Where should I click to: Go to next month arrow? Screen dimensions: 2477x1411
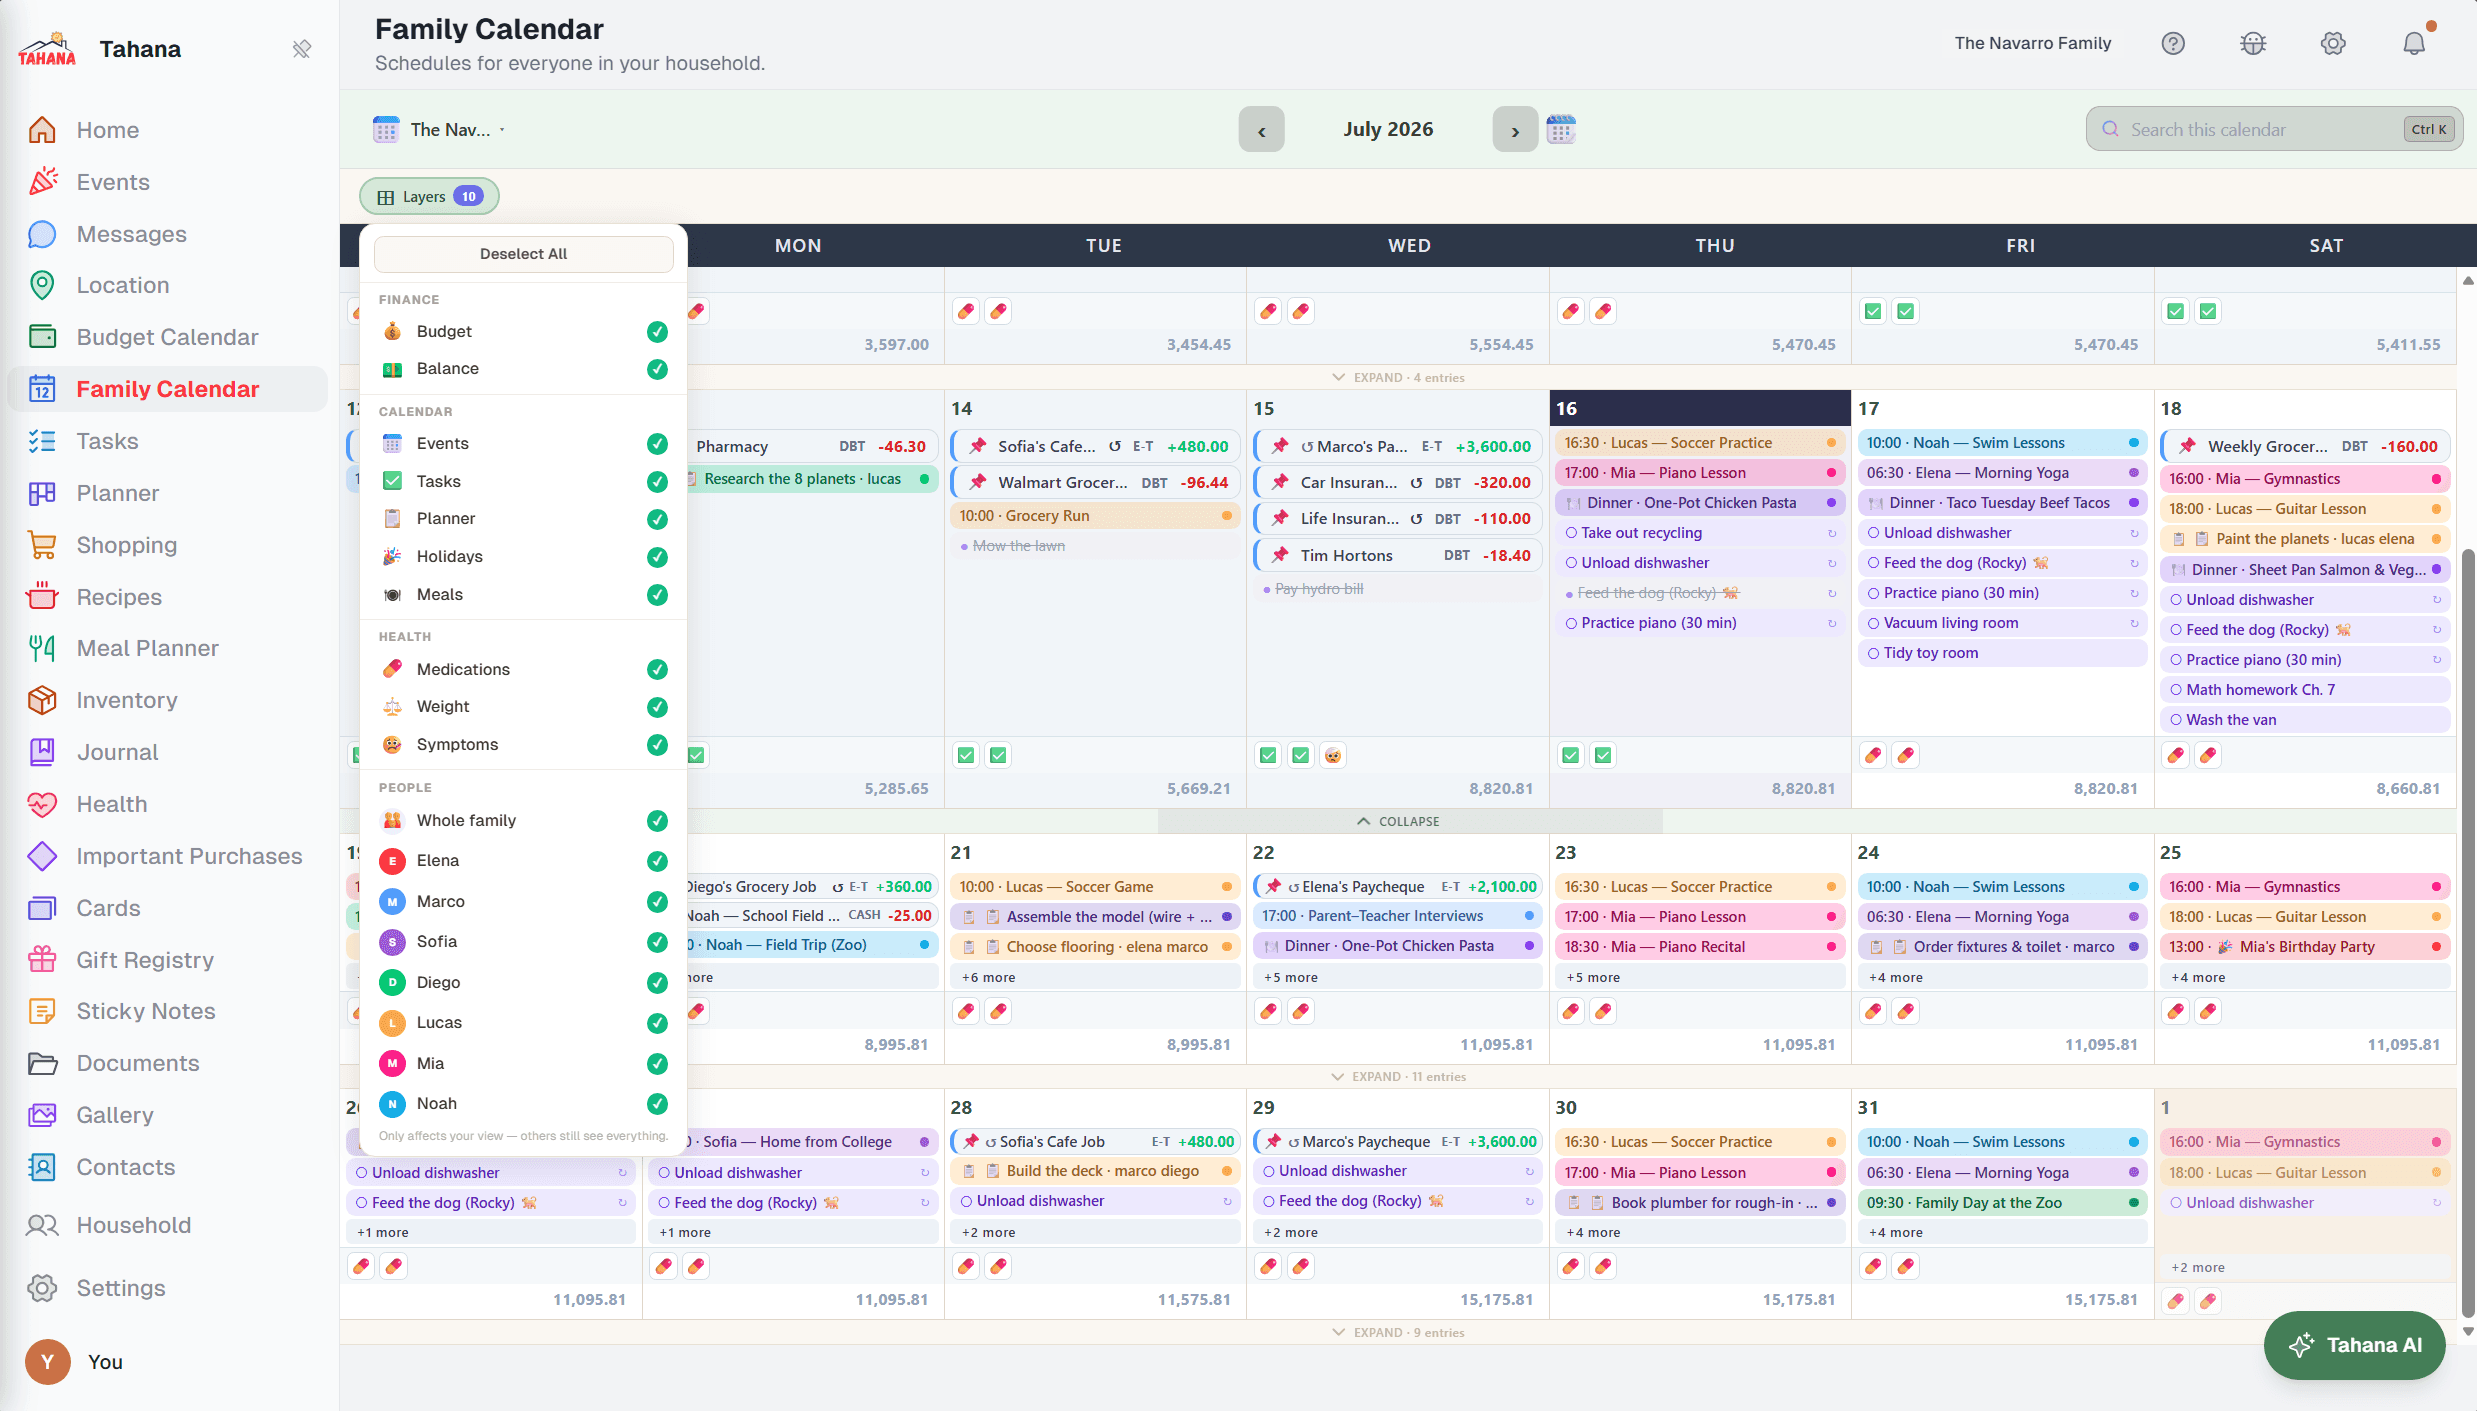[x=1515, y=130]
